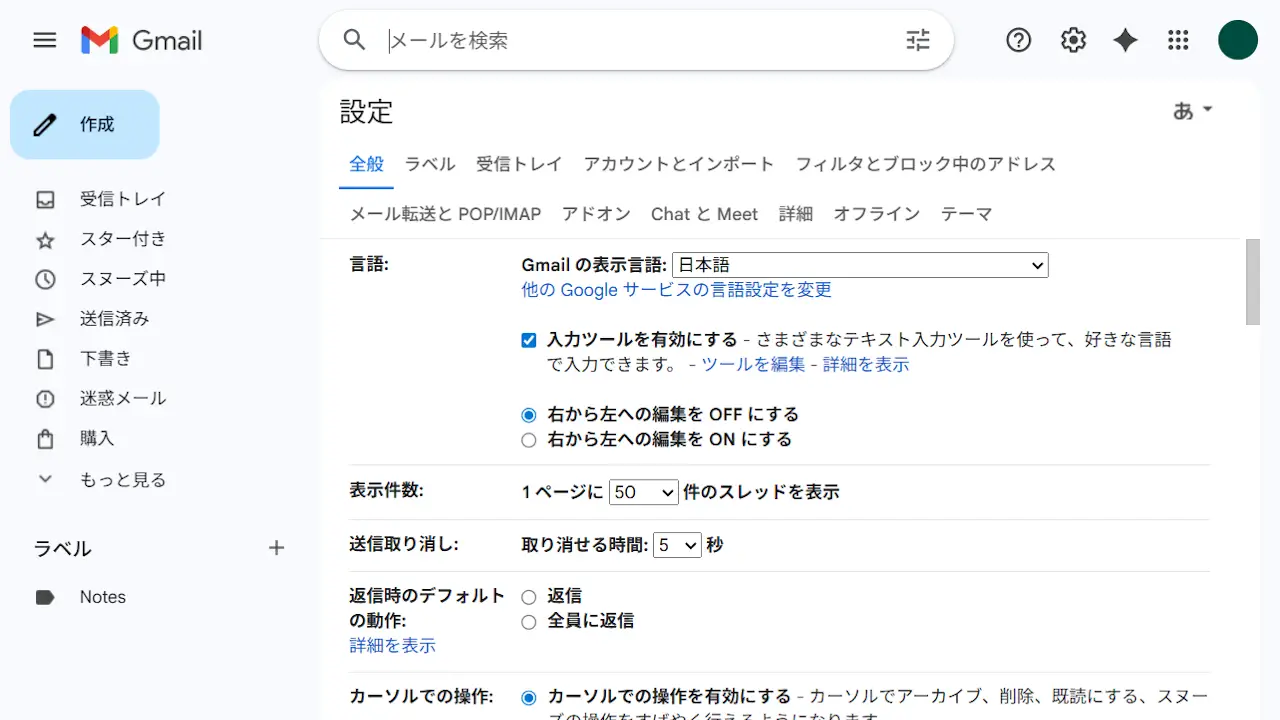Open the threads per page dropdown

click(644, 492)
